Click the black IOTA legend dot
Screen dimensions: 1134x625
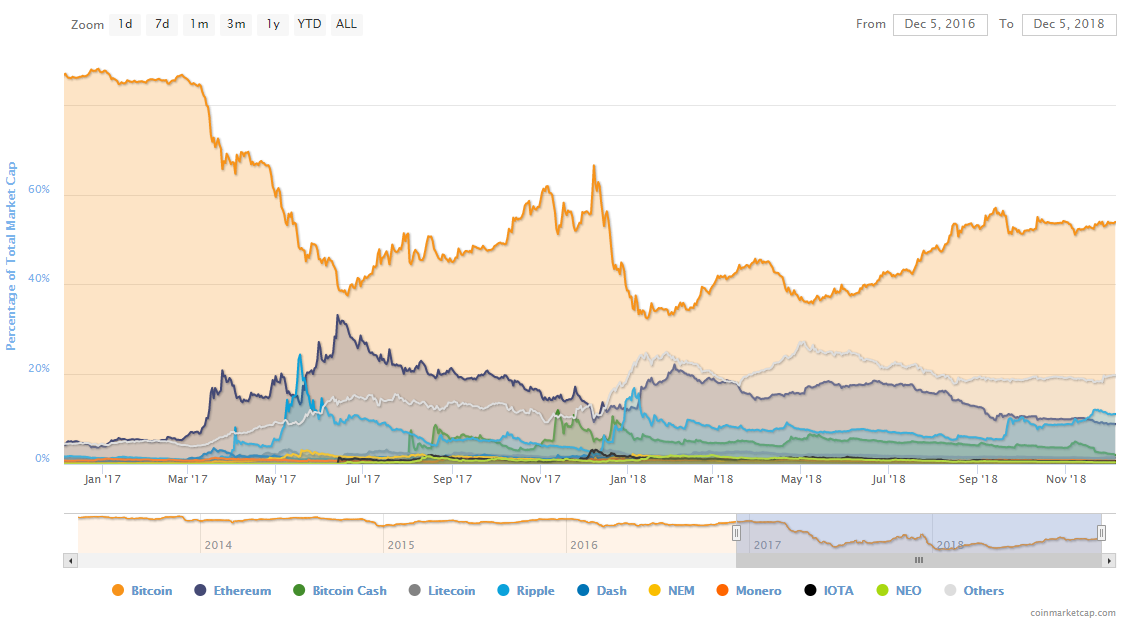(x=810, y=591)
